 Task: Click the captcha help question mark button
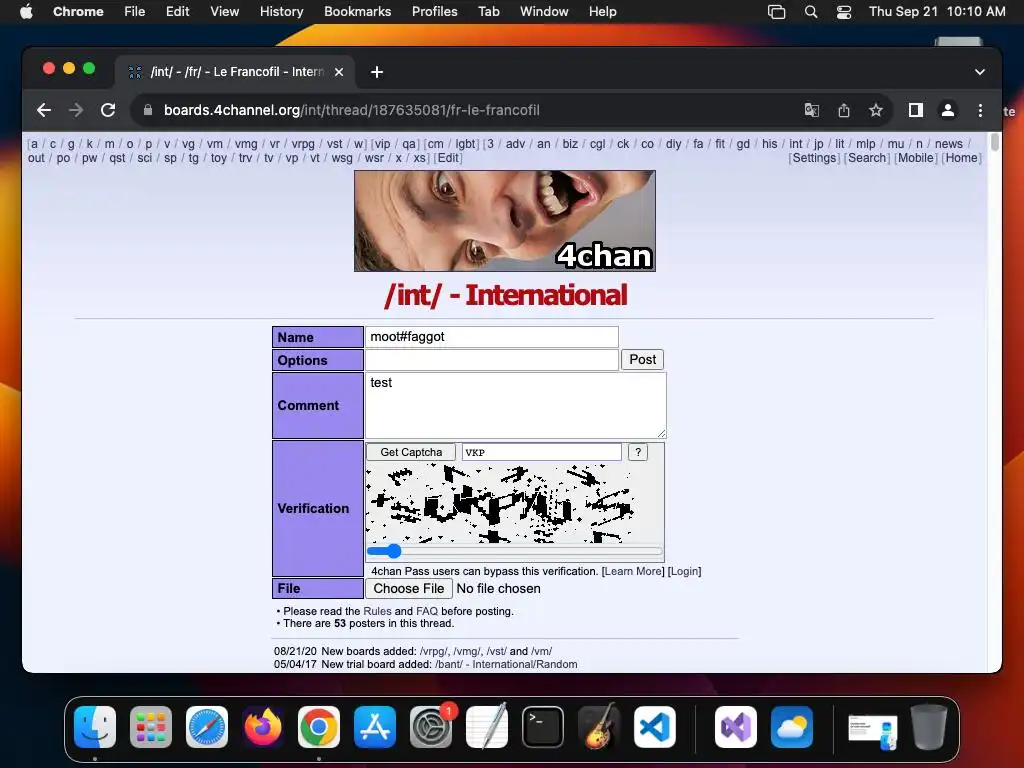pos(638,452)
